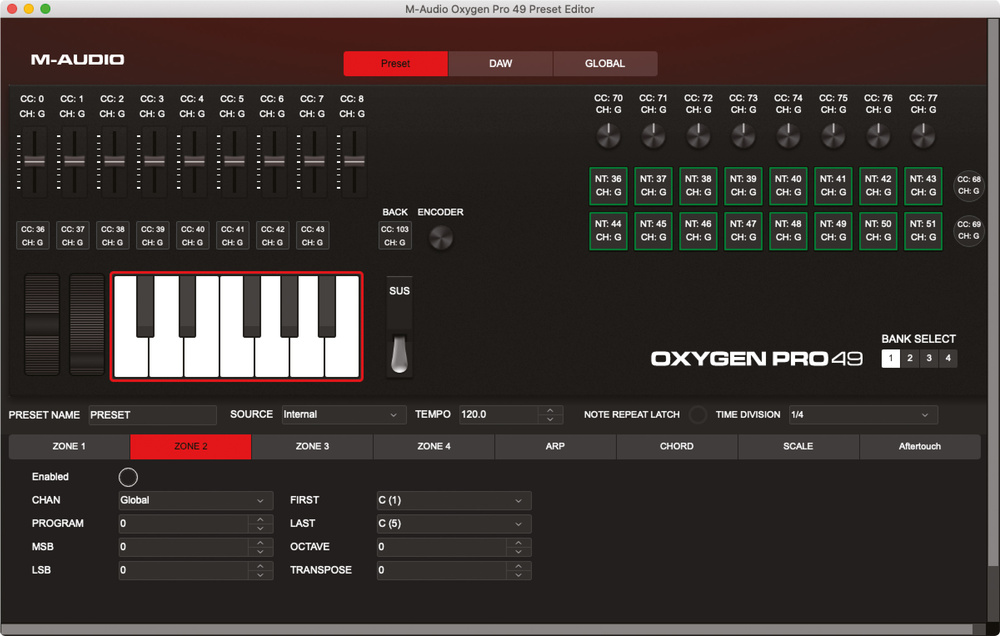Select fader button CC: 43
This screenshot has height=636, width=1000.
tap(312, 235)
